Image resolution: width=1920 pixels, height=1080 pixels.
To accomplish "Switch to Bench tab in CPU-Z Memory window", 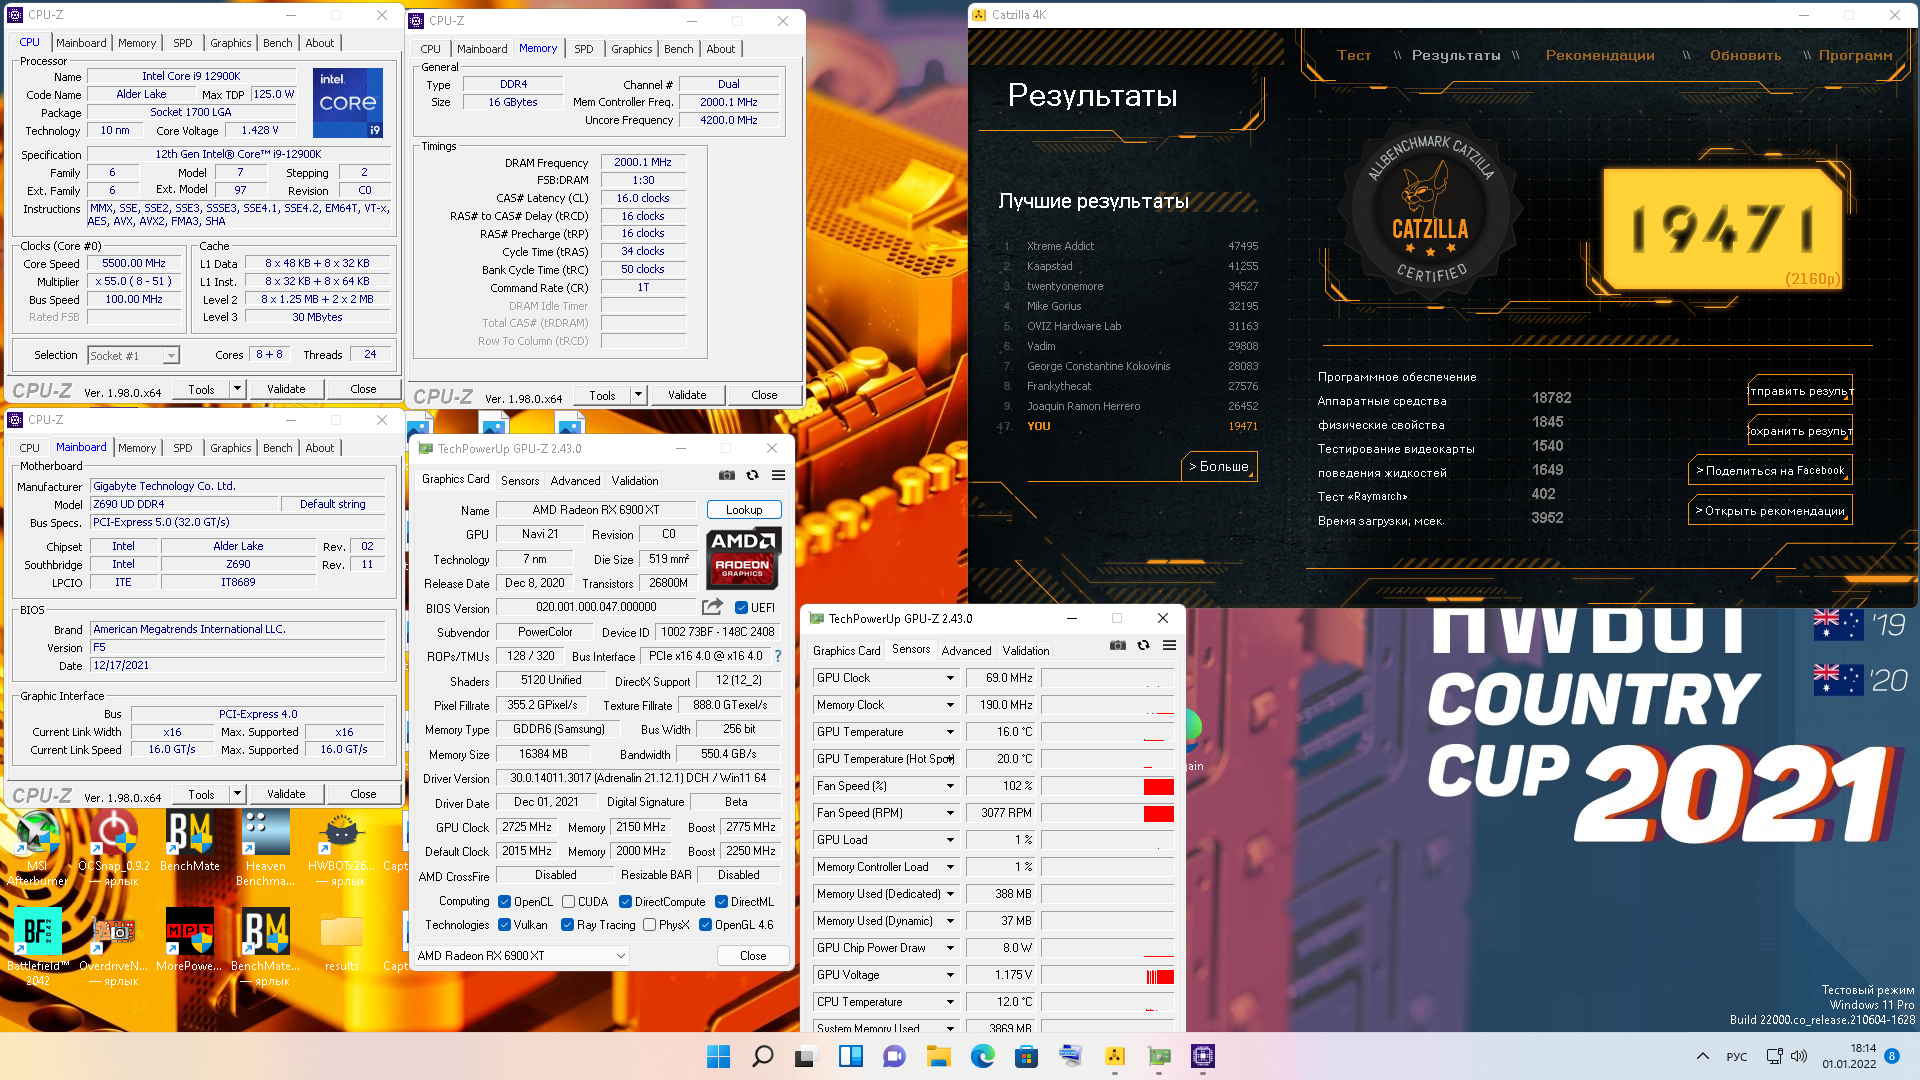I will click(678, 48).
